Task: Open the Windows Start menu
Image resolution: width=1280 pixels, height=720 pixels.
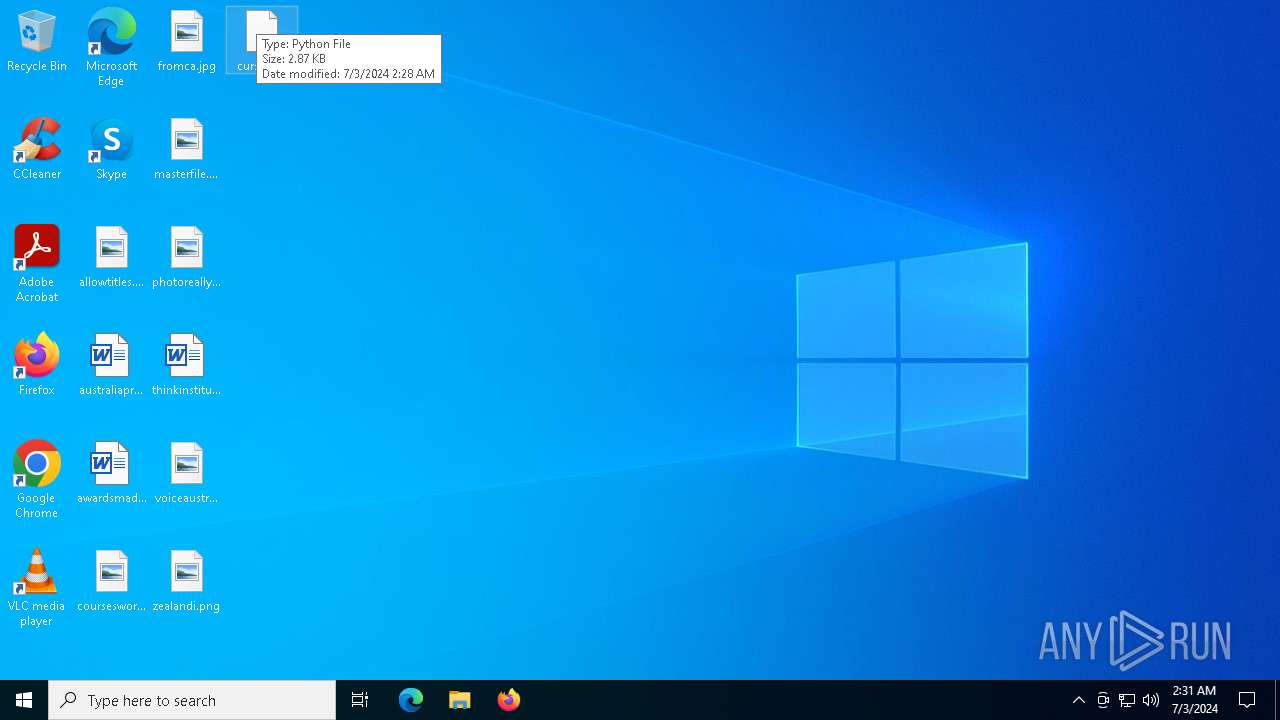Action: click(24, 700)
